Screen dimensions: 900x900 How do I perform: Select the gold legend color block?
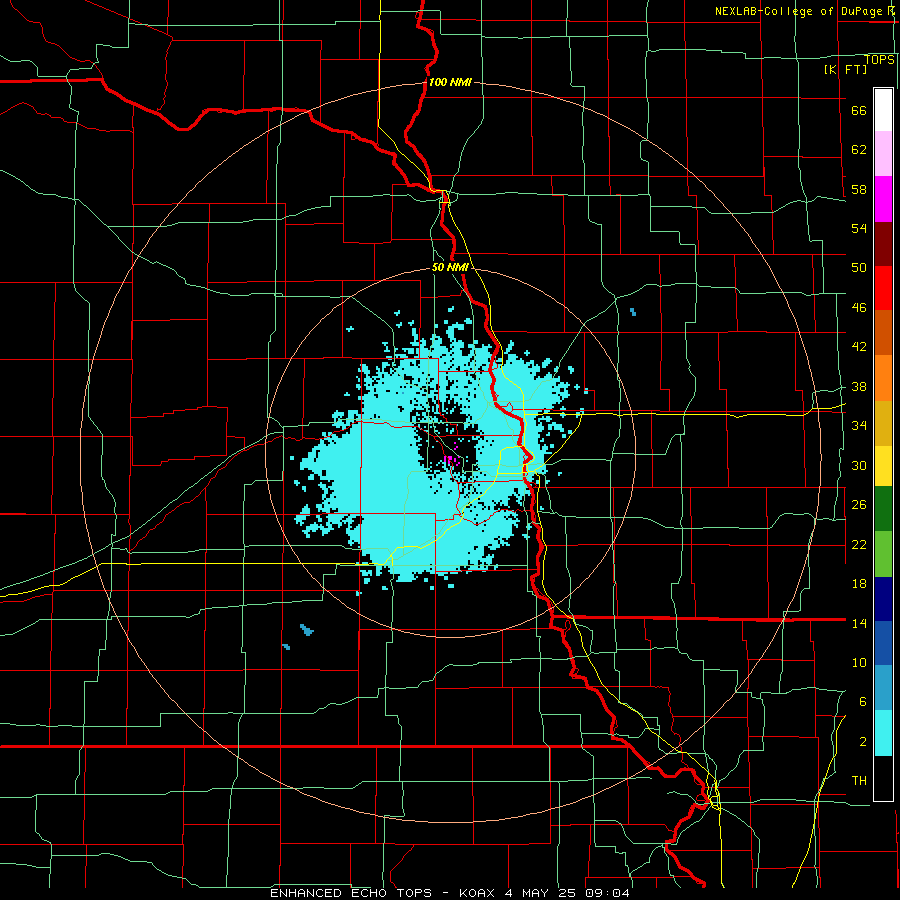point(883,423)
